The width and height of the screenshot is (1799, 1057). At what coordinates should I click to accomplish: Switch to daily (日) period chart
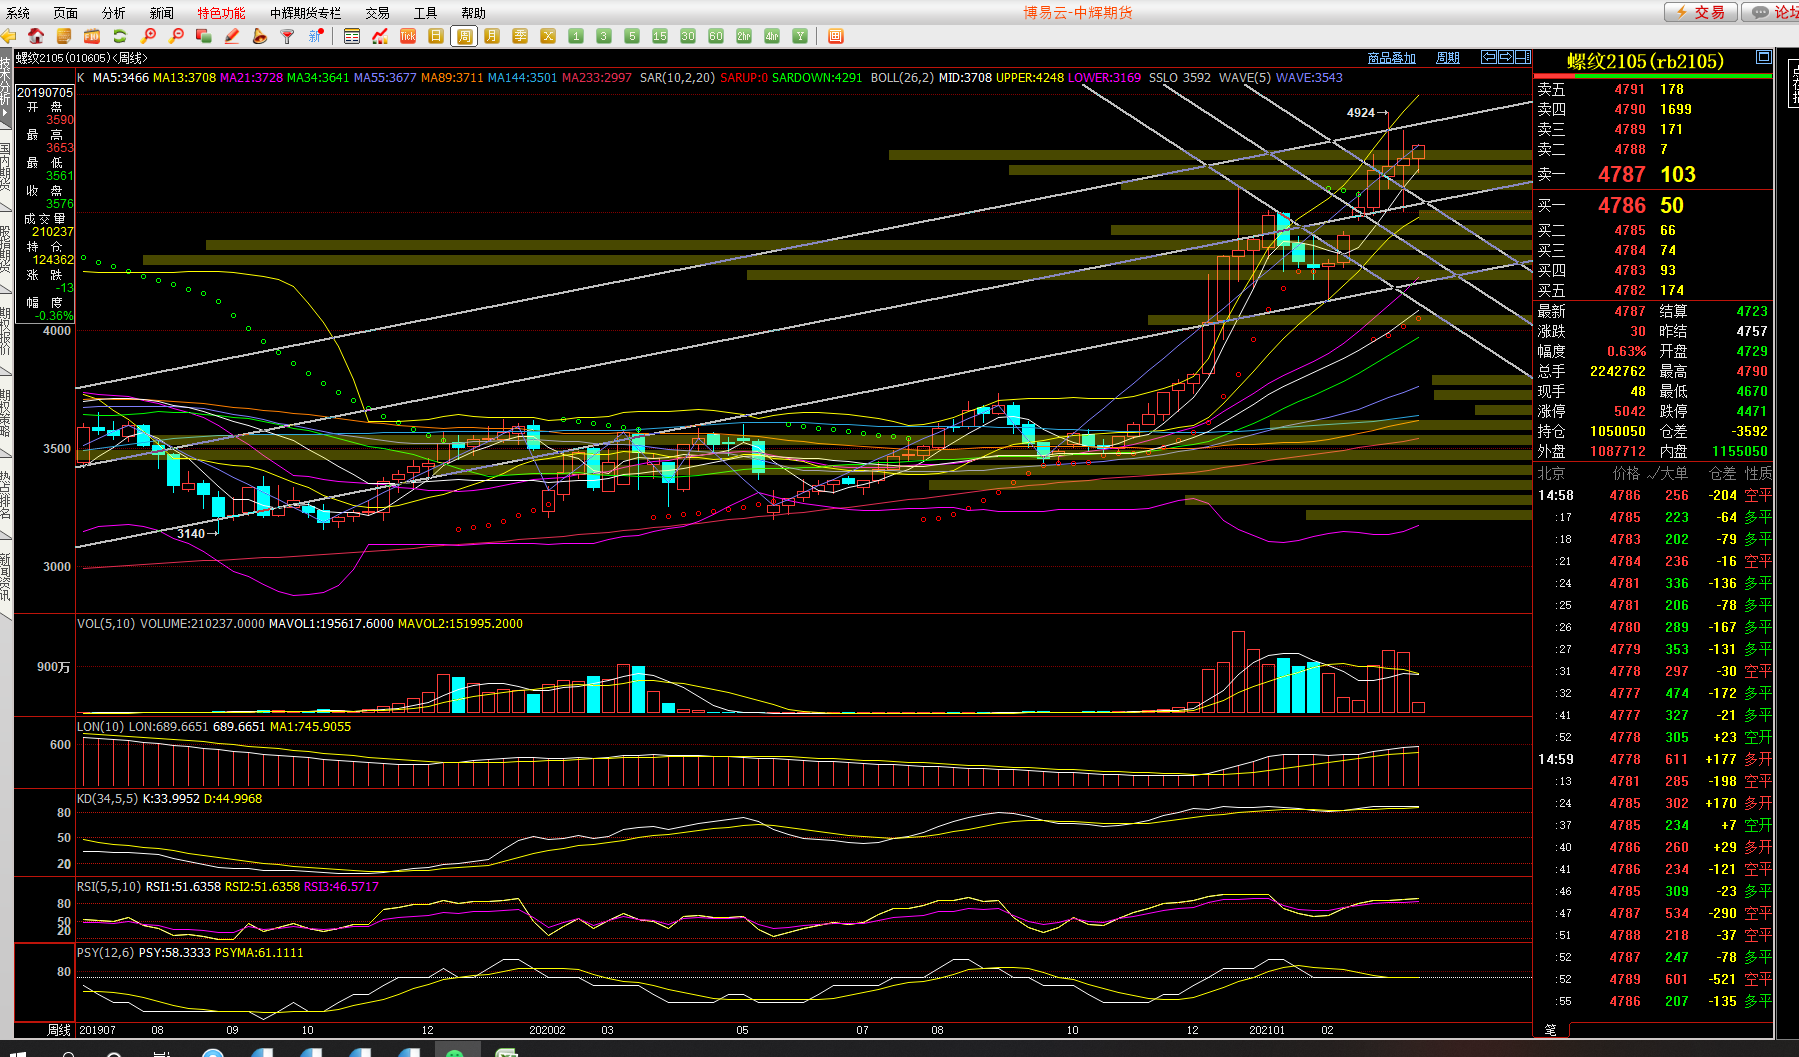tap(436, 36)
